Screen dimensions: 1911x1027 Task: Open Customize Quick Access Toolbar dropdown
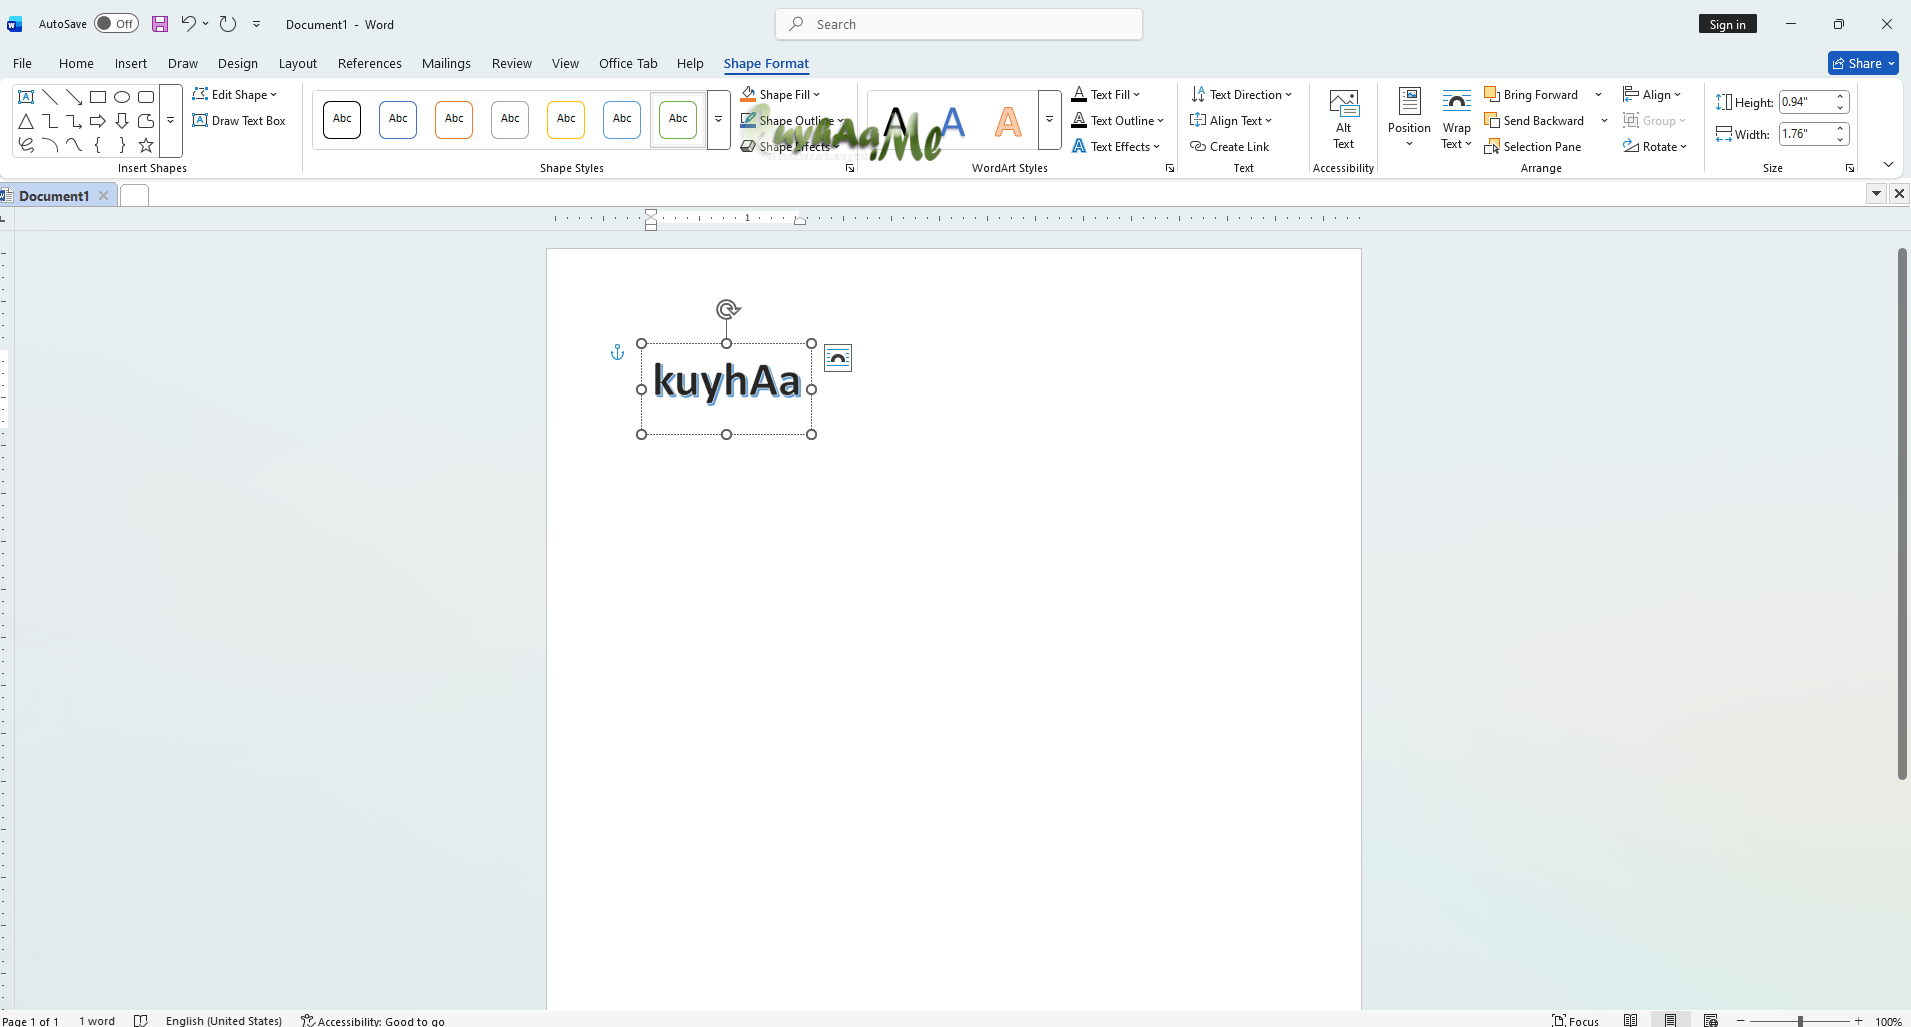(x=257, y=24)
